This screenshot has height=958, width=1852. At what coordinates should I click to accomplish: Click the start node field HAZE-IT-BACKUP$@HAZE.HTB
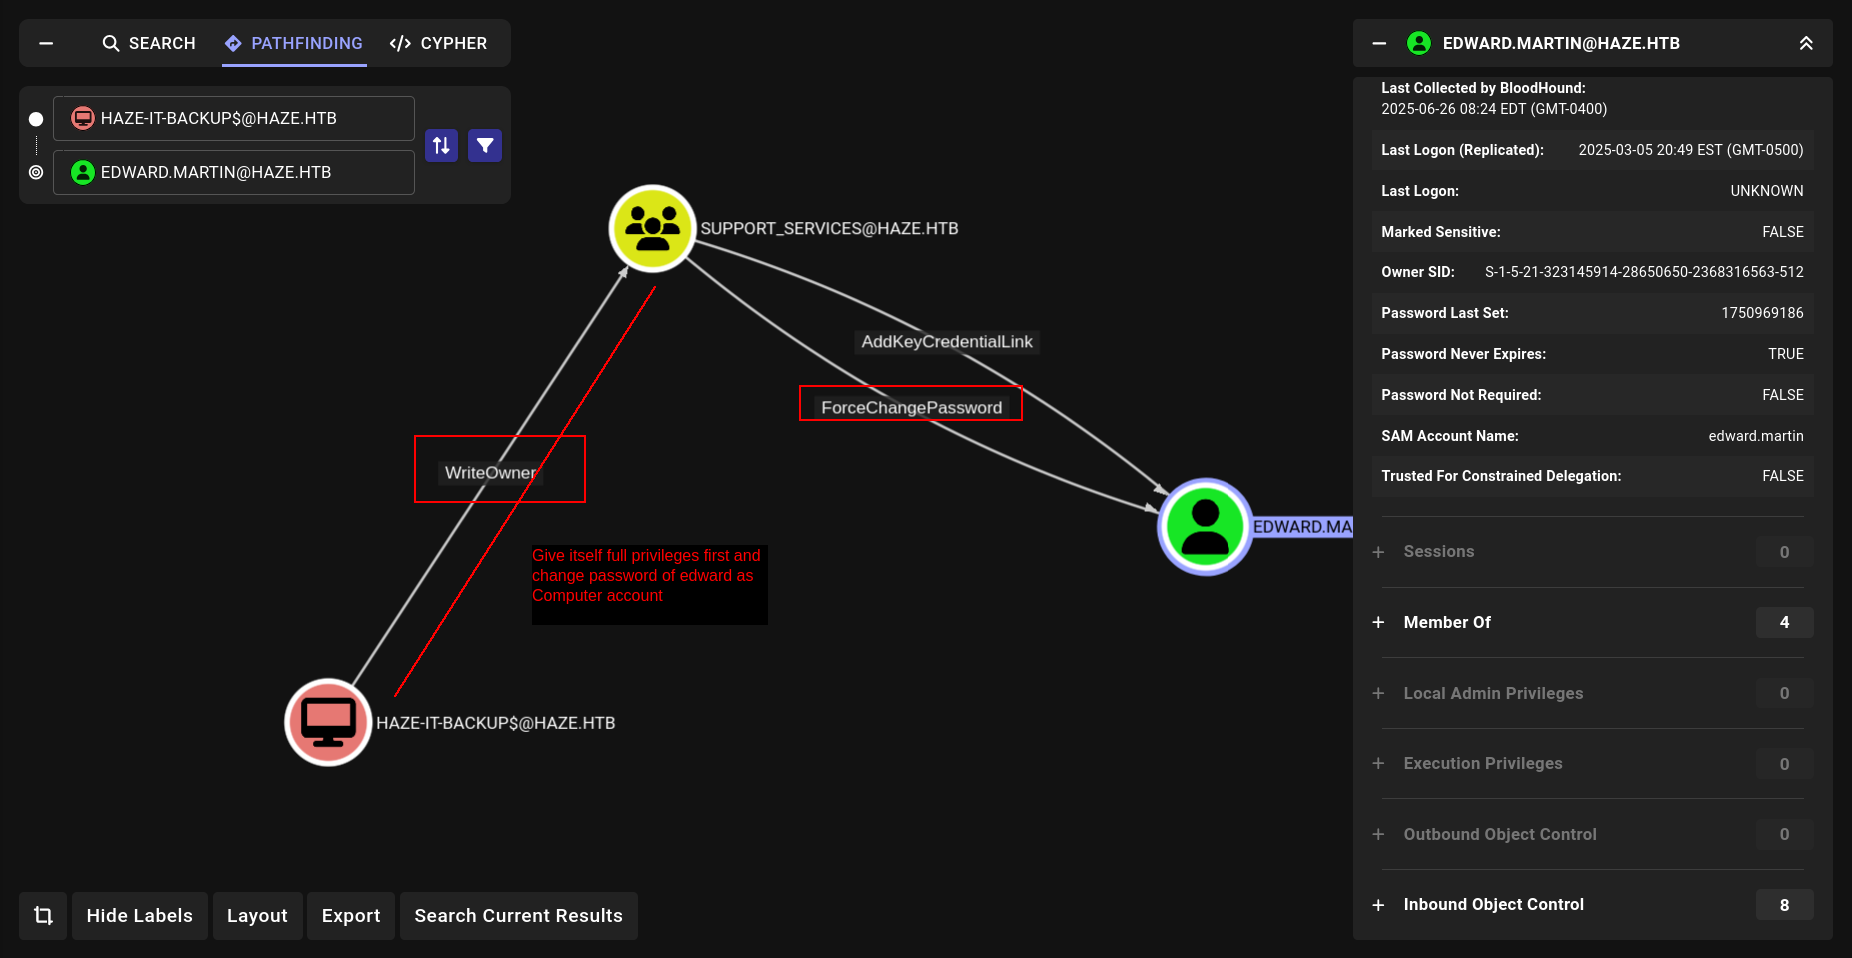[234, 118]
